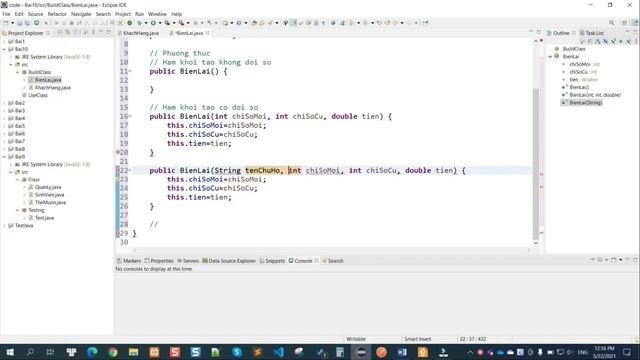
Task: Open Visual Studio Code from the taskbar
Action: tap(278, 352)
